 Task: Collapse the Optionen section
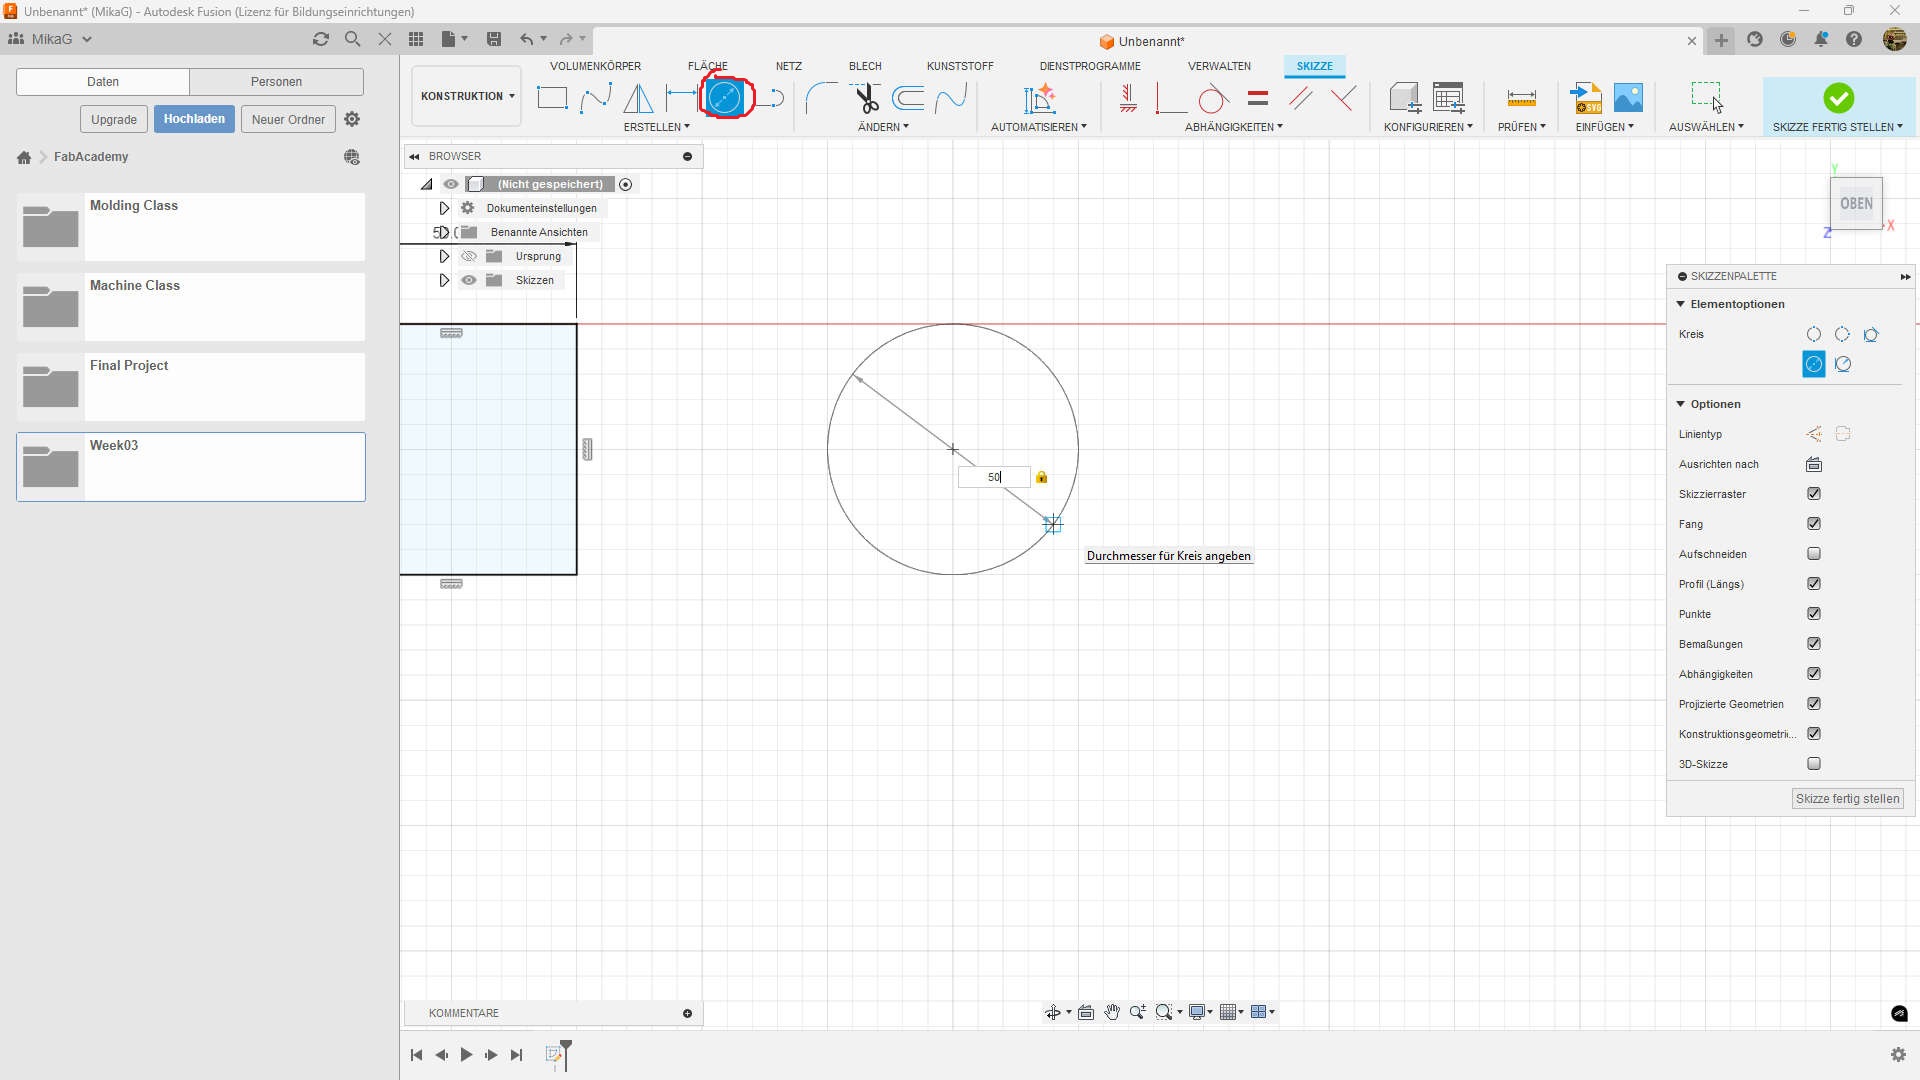click(1681, 404)
